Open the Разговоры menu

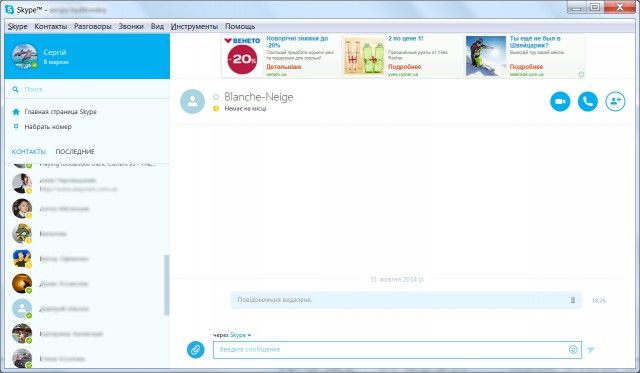click(x=93, y=26)
